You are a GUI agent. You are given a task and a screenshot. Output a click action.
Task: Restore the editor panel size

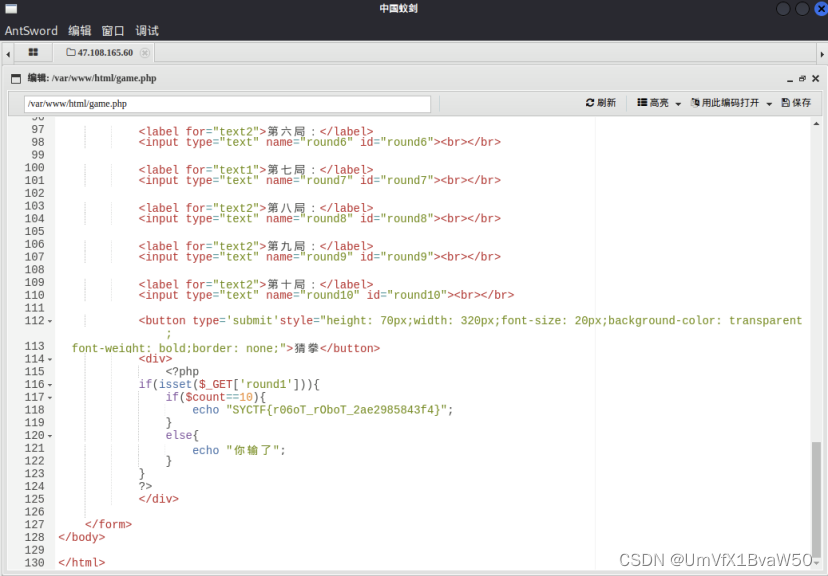(802, 78)
